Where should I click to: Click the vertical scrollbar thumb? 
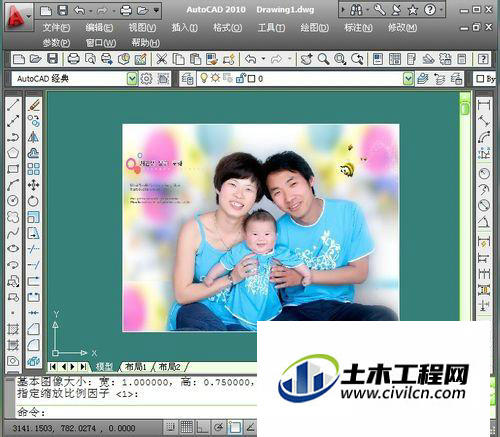(465, 108)
